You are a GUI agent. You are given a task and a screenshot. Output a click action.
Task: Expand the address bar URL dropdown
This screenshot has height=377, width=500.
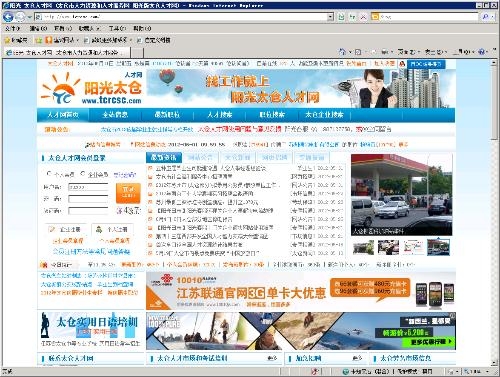330,17
